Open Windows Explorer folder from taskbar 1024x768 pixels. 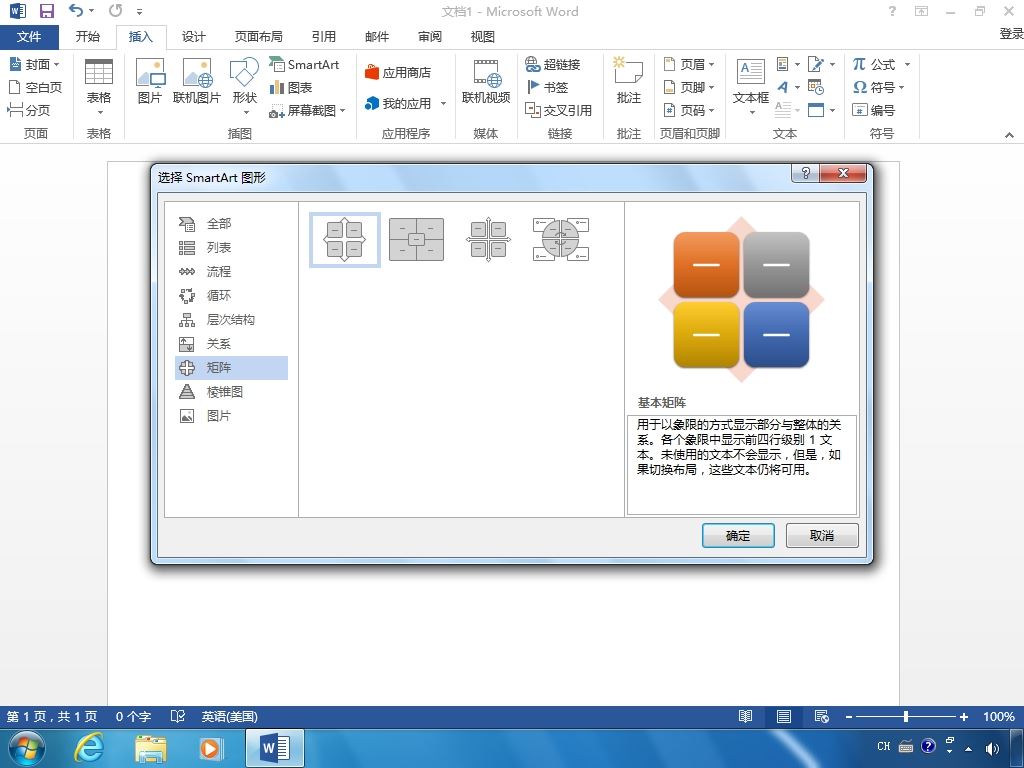(x=151, y=748)
